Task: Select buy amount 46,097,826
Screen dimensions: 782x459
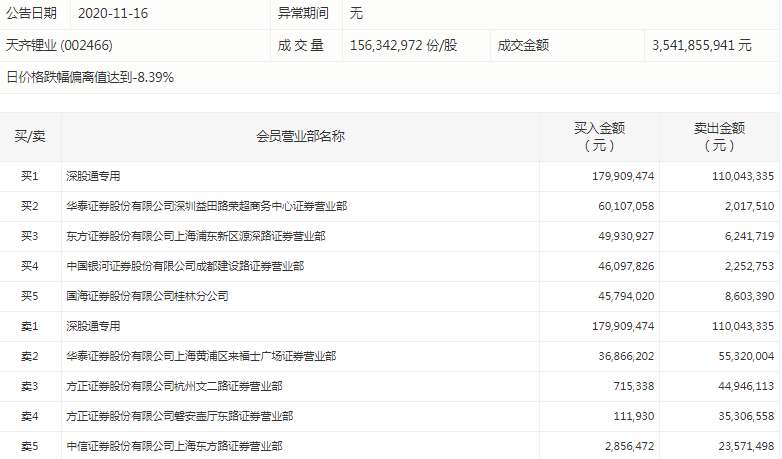Action: click(x=626, y=266)
